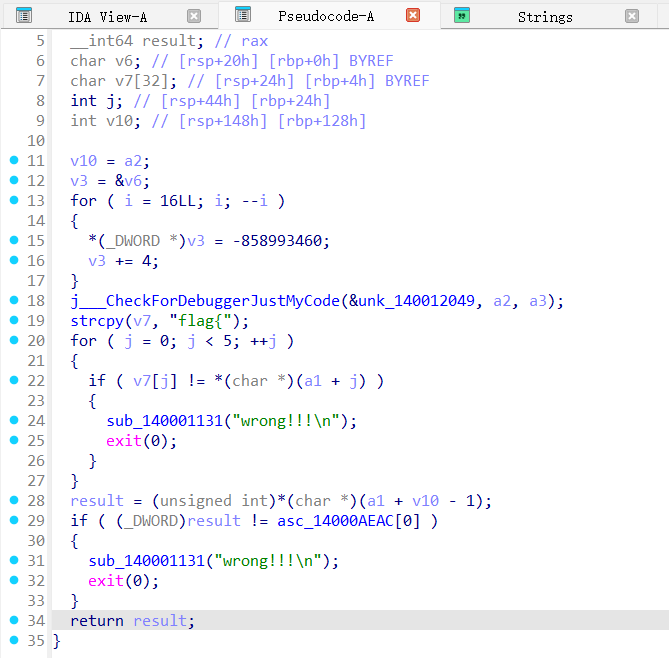Click the Strings tab icon
The width and height of the screenshot is (669, 658).
click(x=461, y=16)
